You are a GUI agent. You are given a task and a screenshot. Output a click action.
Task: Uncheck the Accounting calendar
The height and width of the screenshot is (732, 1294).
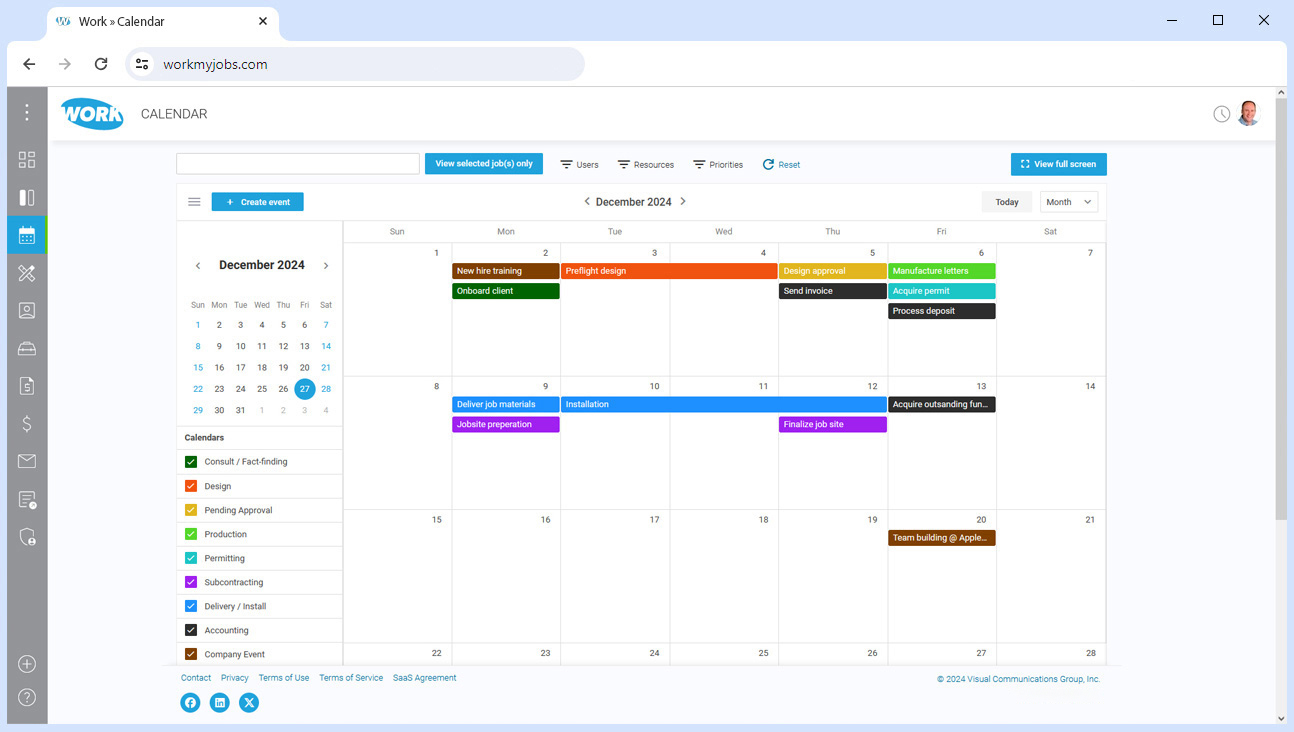[191, 630]
